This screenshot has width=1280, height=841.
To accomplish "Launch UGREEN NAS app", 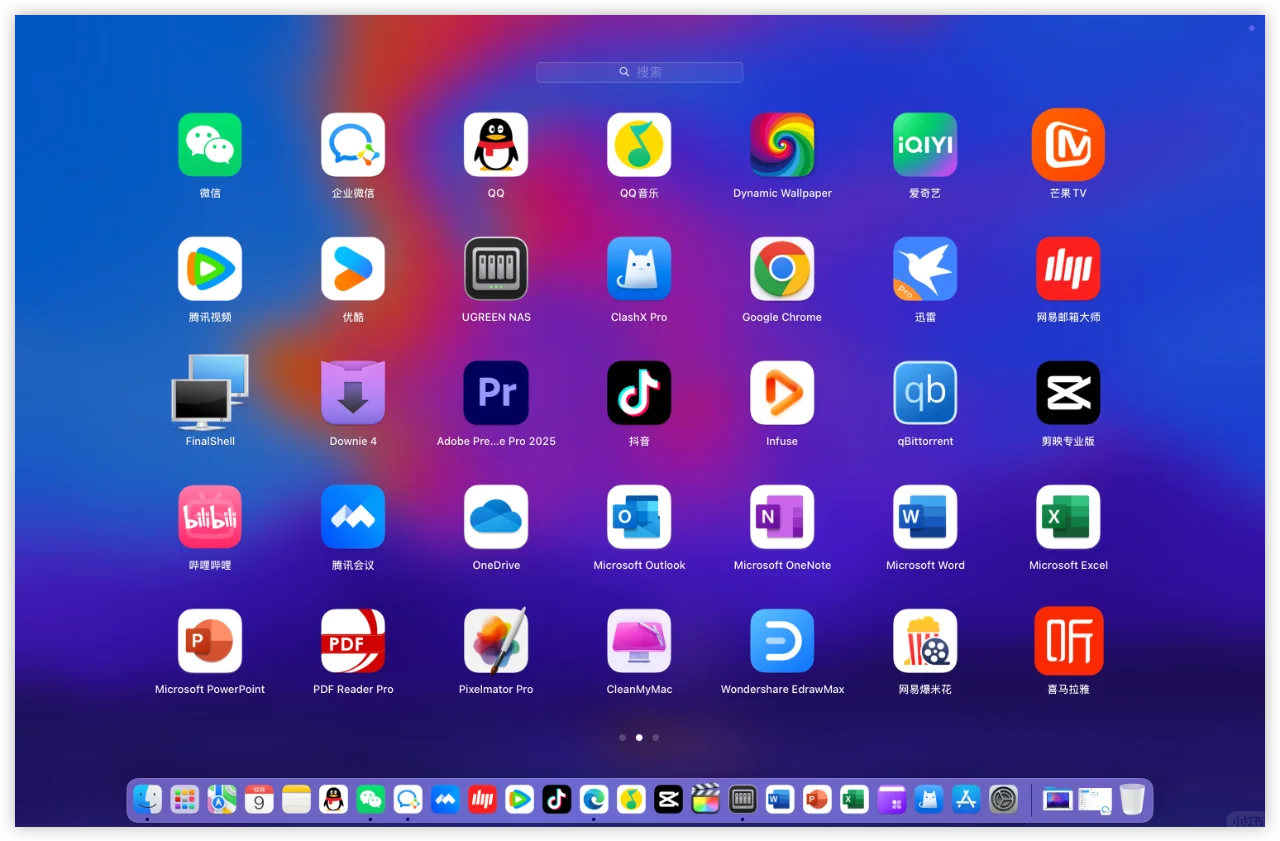I will [x=496, y=268].
